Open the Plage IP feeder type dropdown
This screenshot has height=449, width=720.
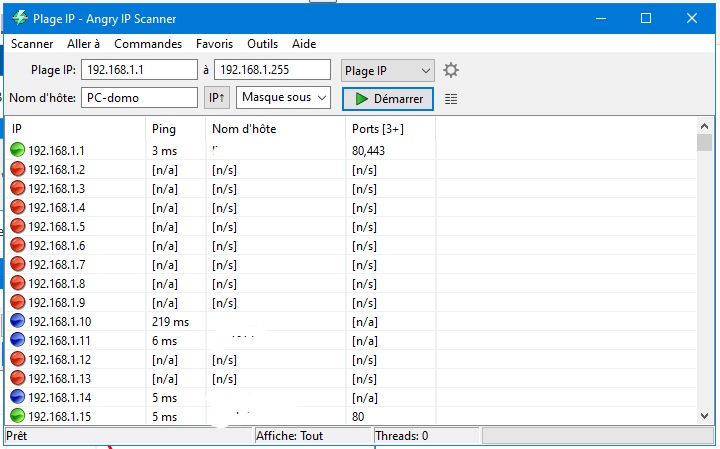tap(388, 71)
